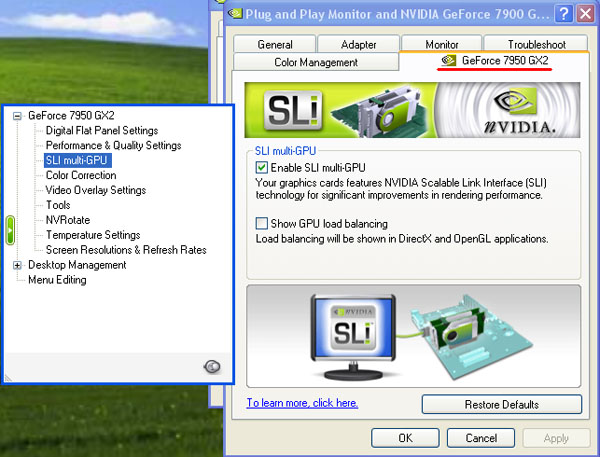The height and width of the screenshot is (457, 600).
Task: Select Digital Flat Panel Settings in tree
Action: click(102, 131)
